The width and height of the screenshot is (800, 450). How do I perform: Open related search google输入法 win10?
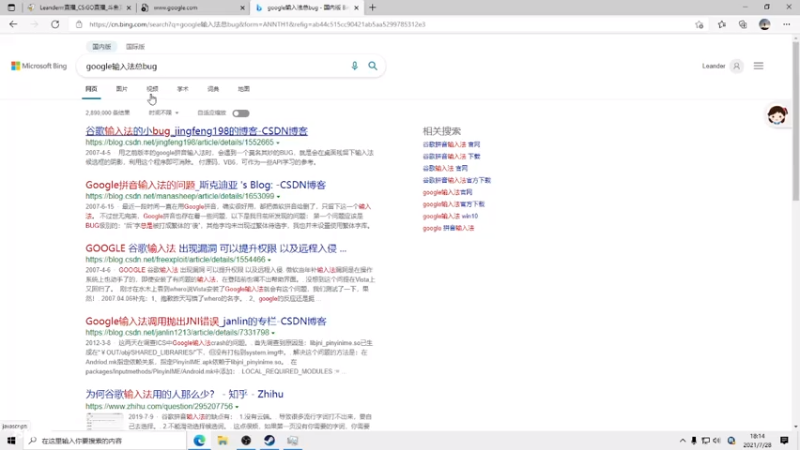coord(451,216)
